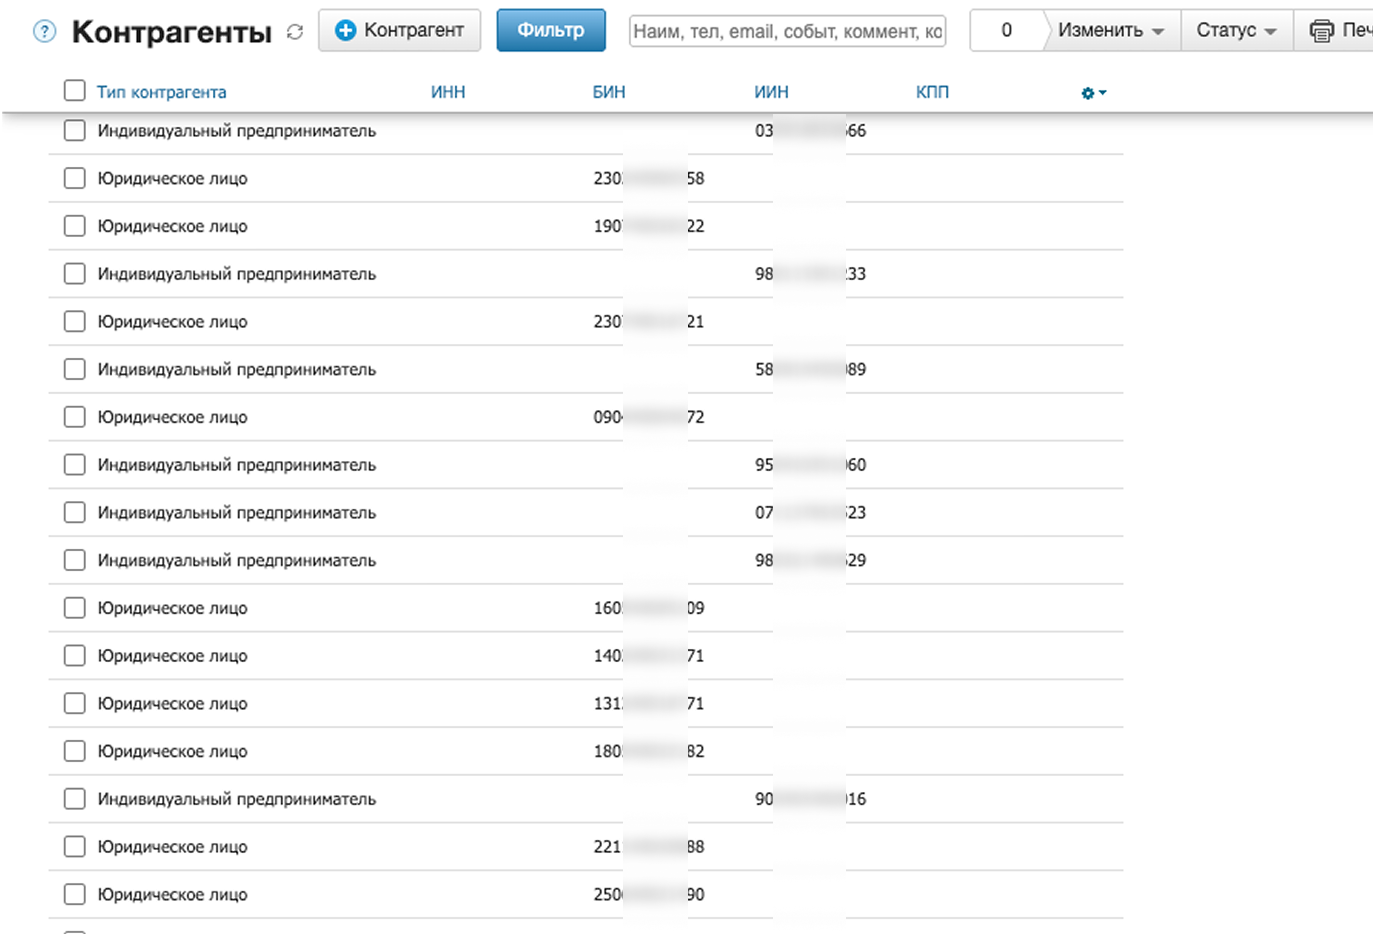Open the column settings gear icon
The image size is (1373, 934).
pyautogui.click(x=1093, y=93)
